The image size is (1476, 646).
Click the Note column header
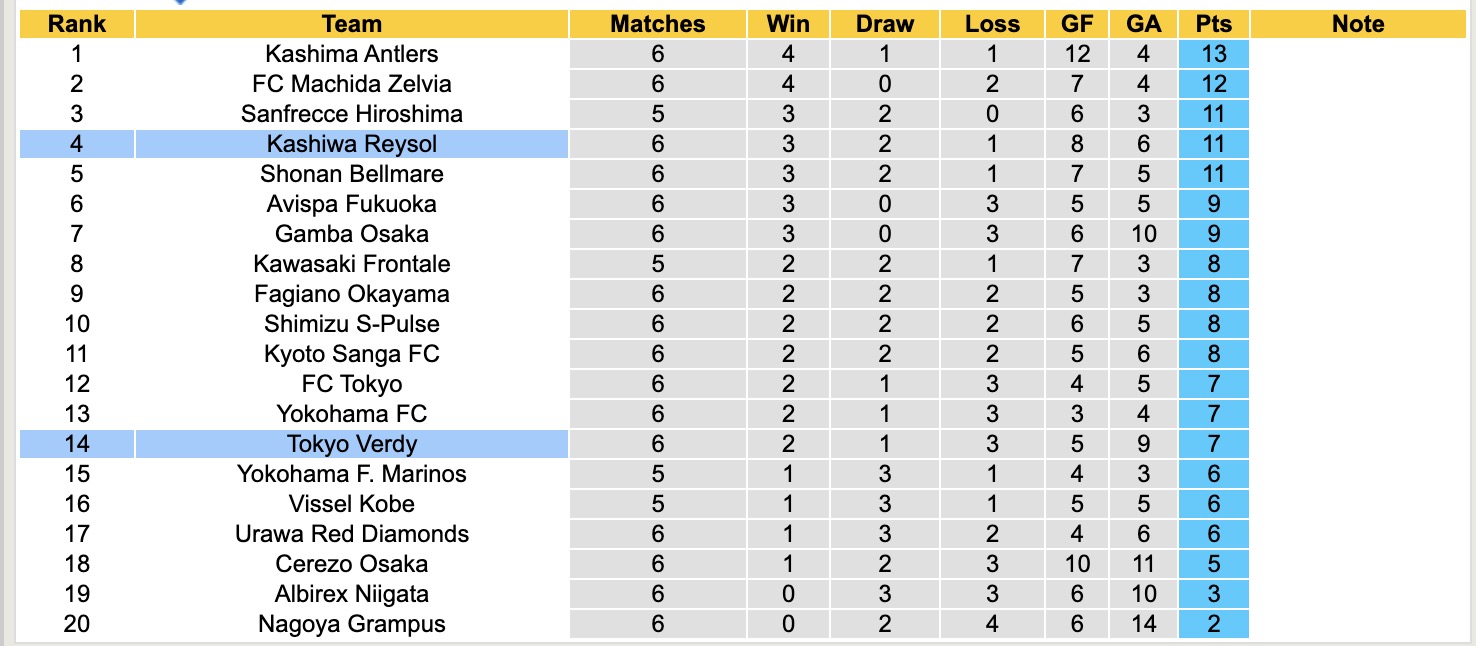coord(1358,24)
